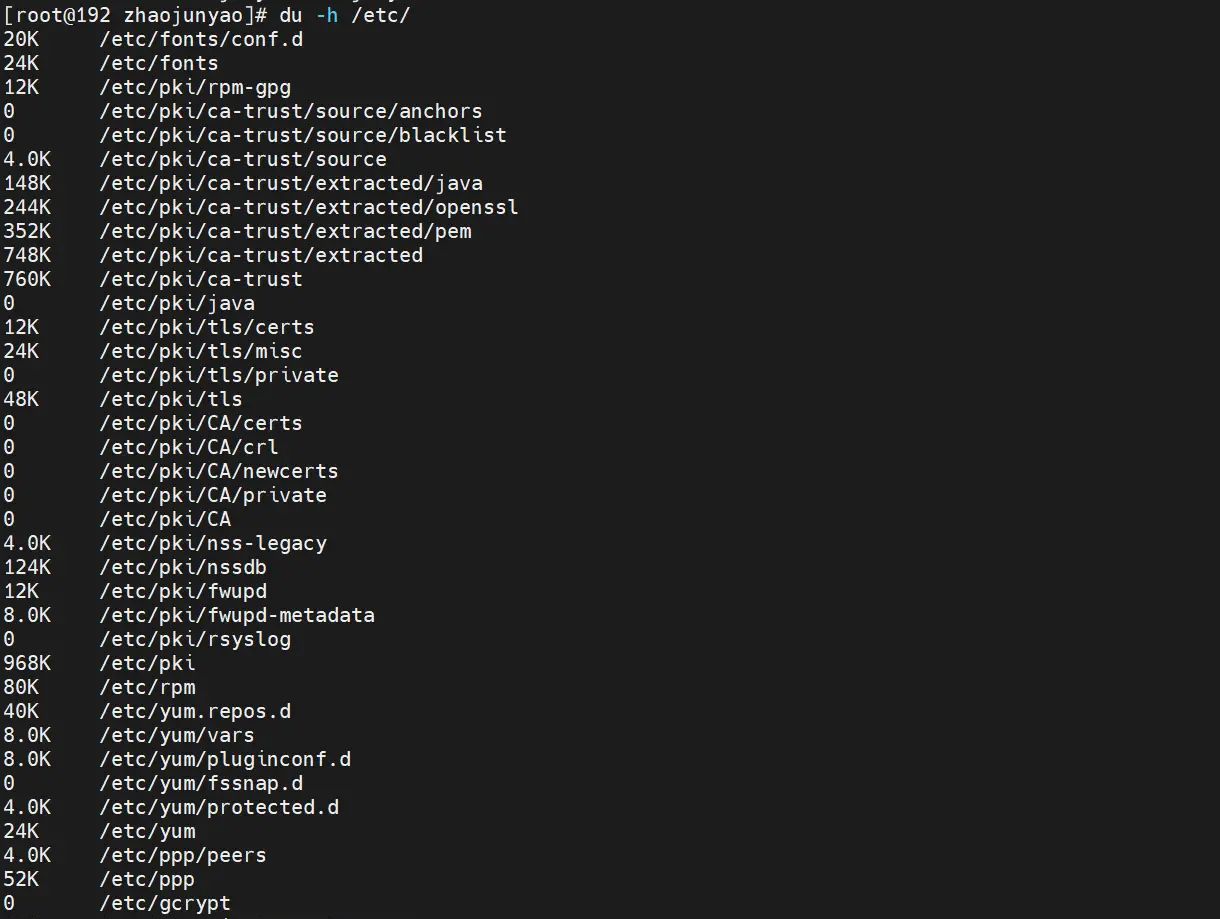Select the /etc/pki/rpm-gpg path

[195, 88]
